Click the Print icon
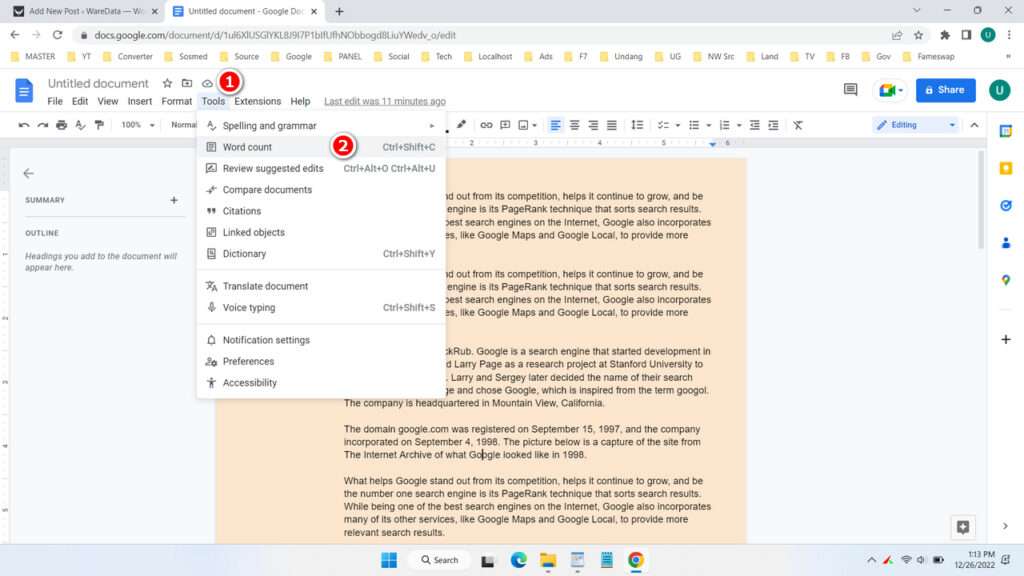 pos(61,125)
